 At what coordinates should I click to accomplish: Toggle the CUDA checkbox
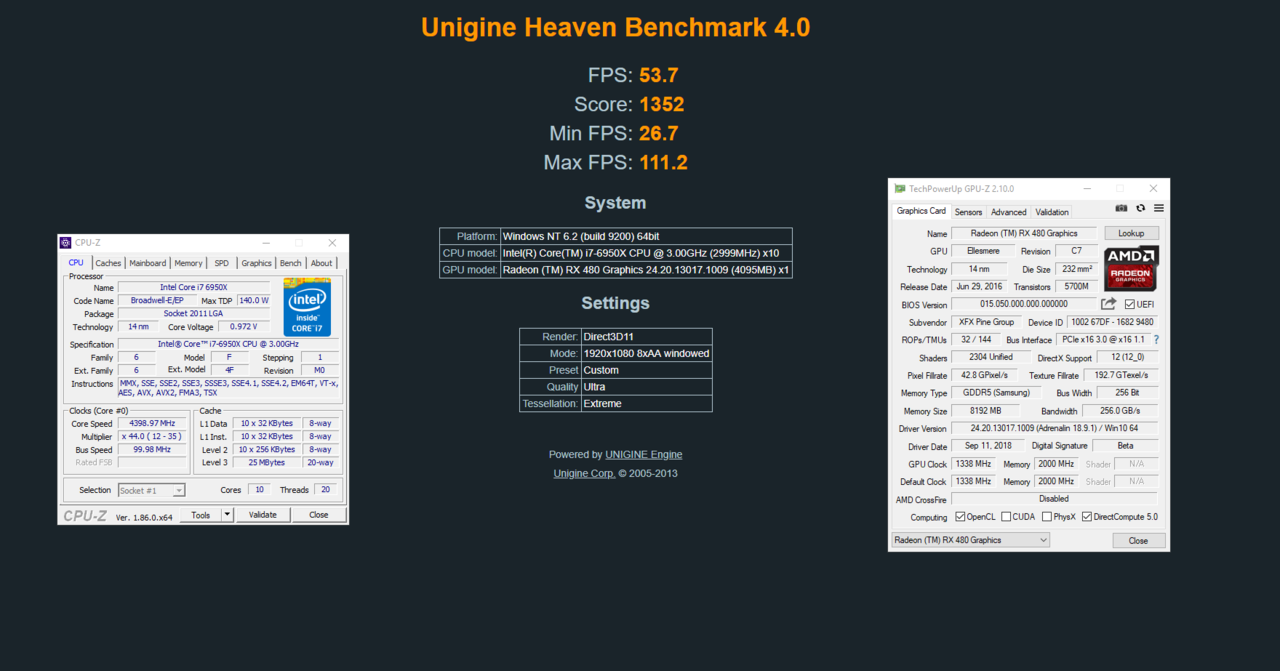[1006, 517]
